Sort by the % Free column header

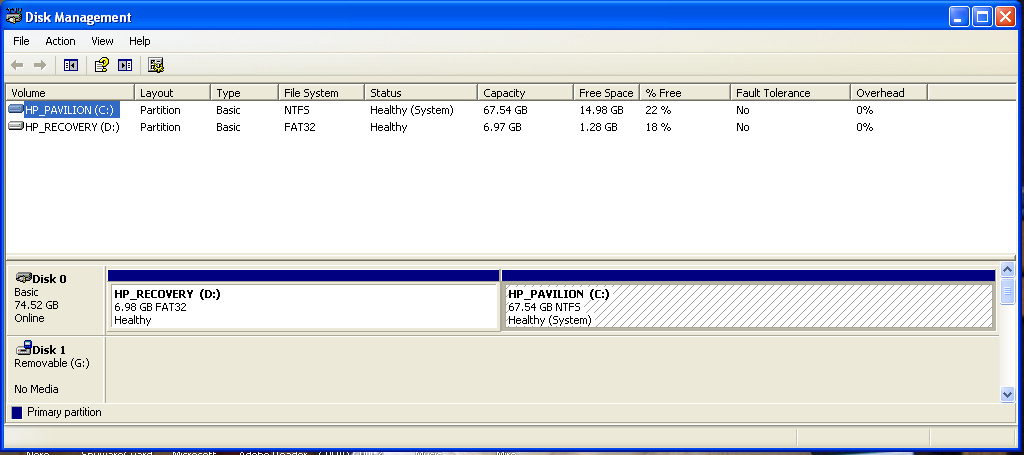point(684,93)
